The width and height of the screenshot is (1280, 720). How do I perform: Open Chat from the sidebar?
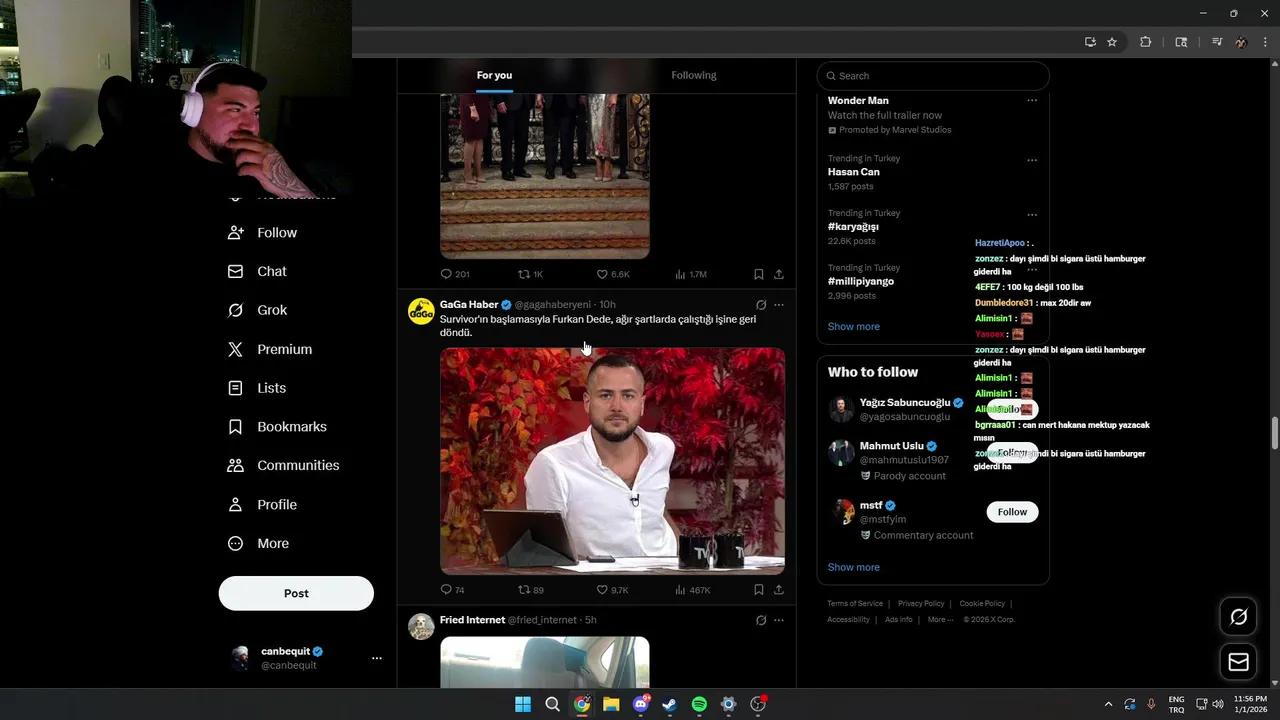coord(258,271)
